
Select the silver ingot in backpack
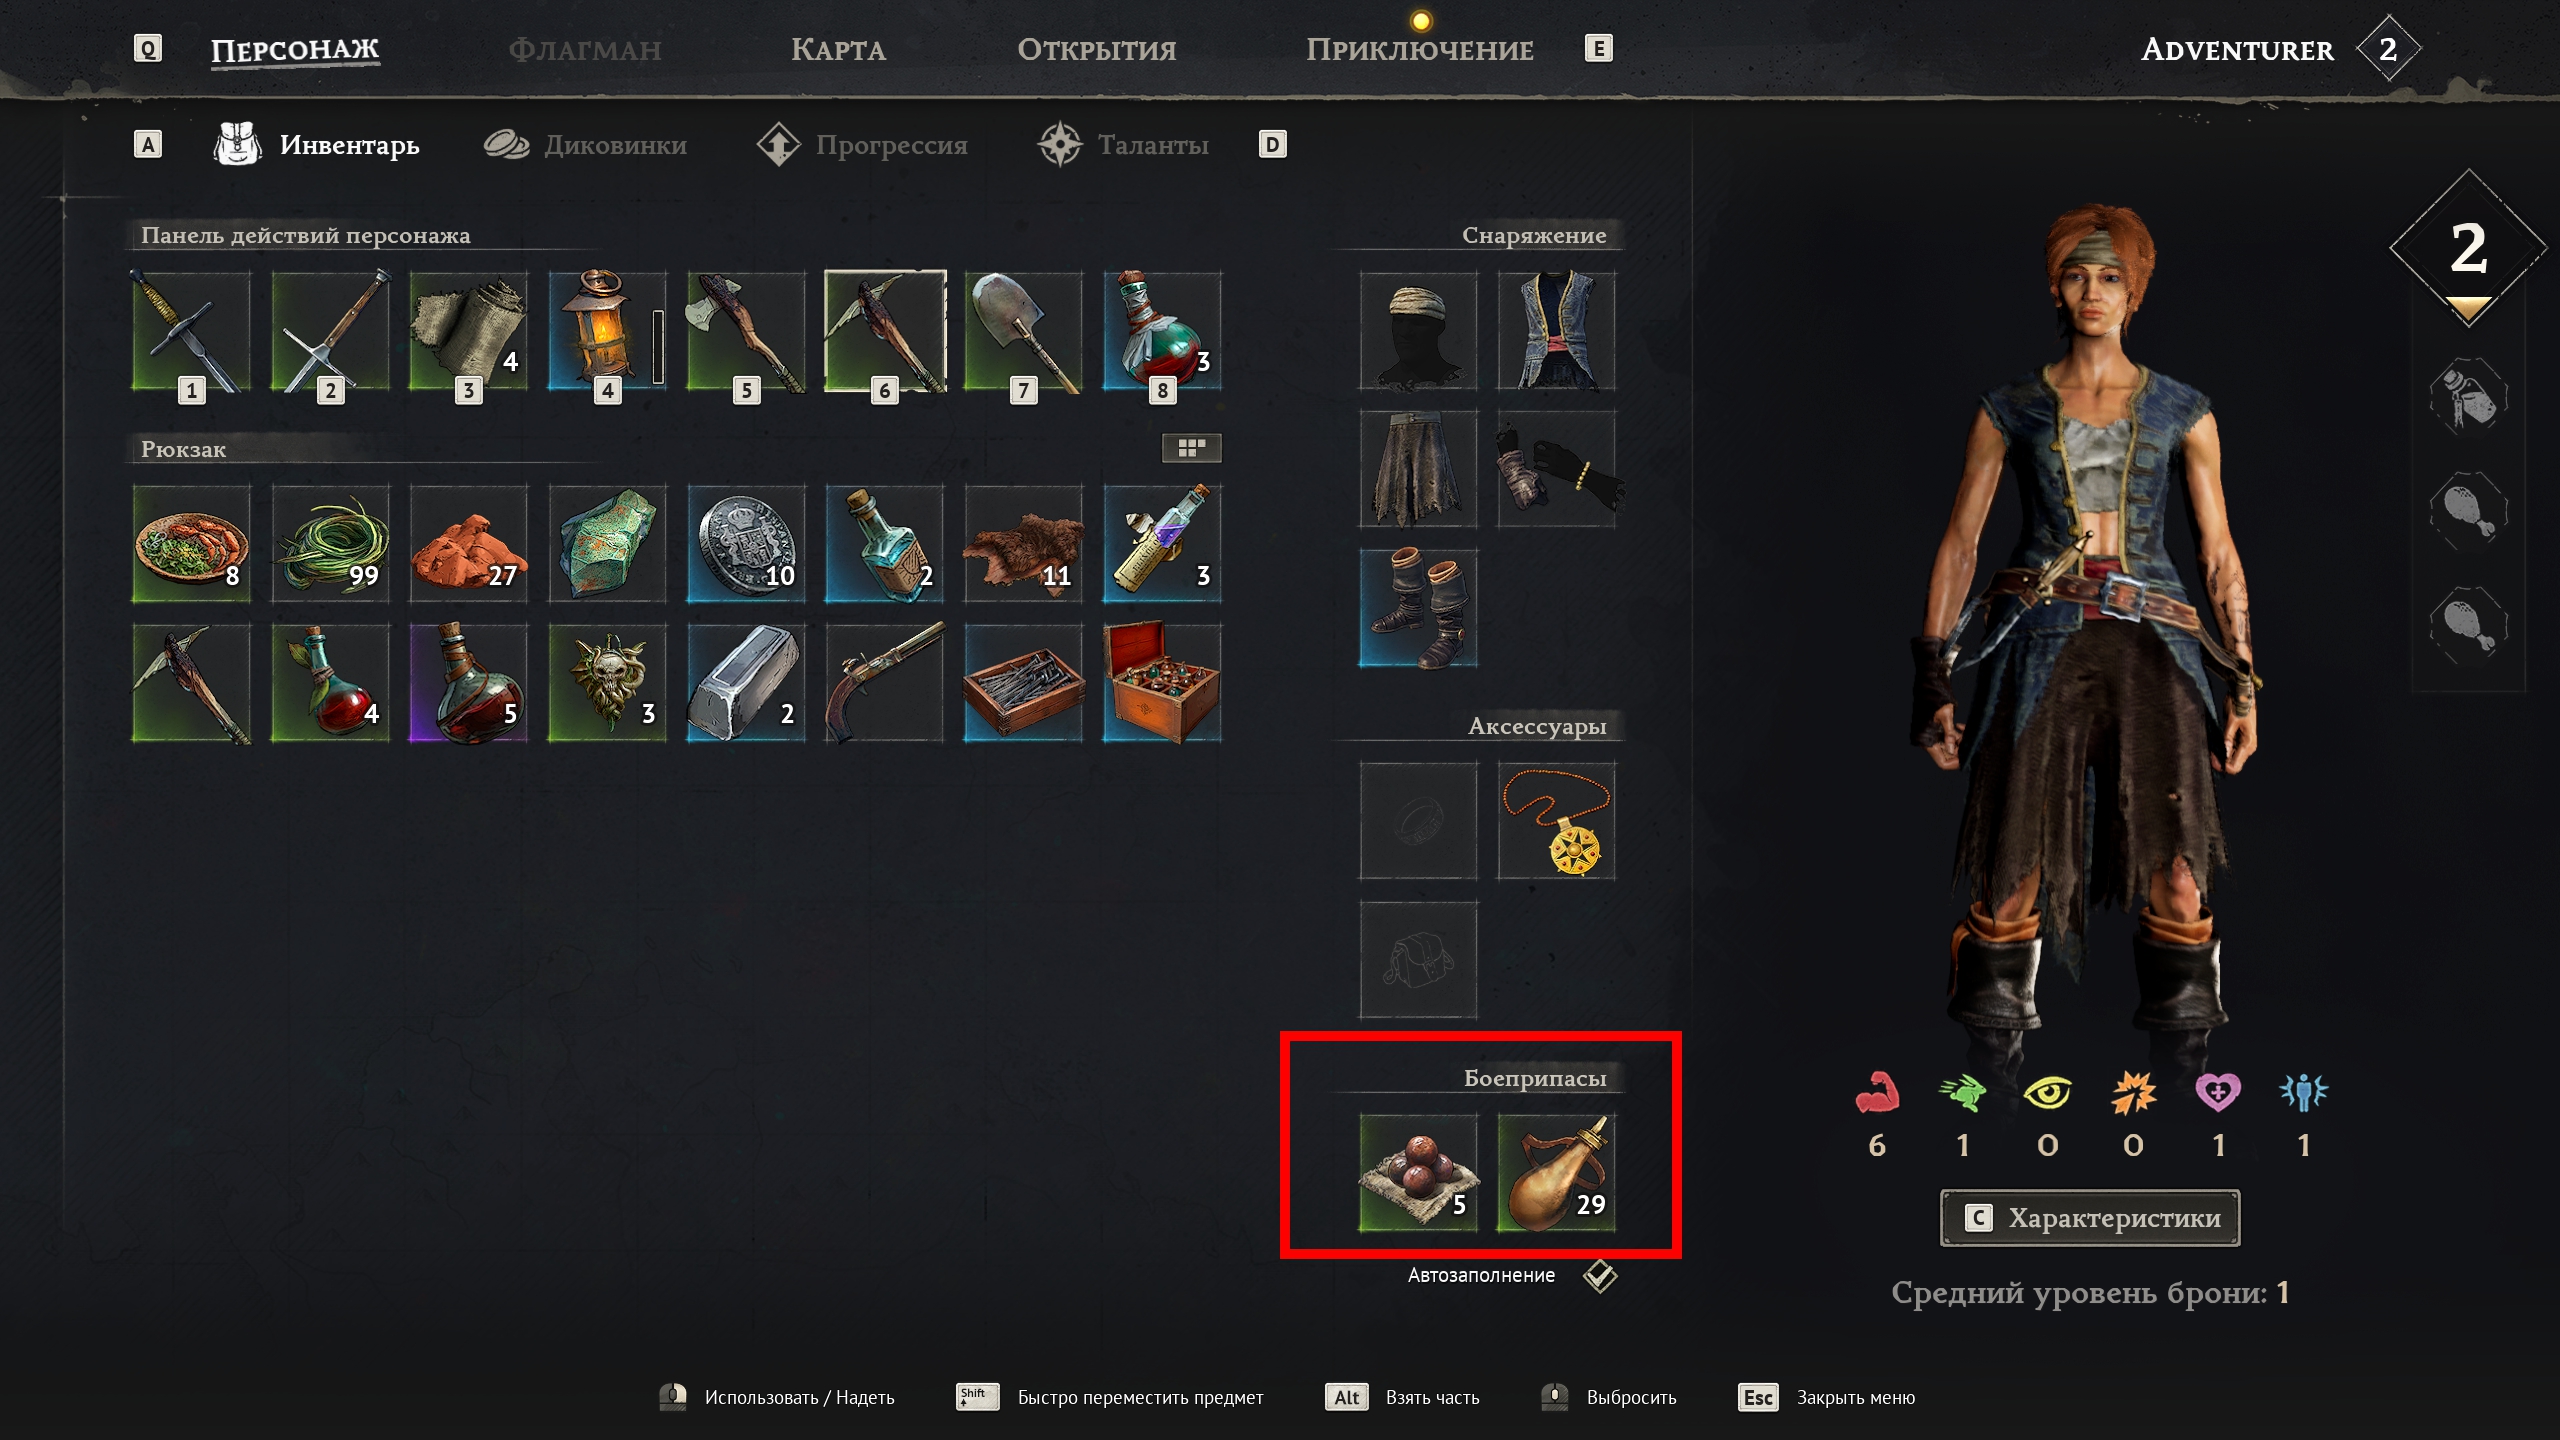[746, 683]
